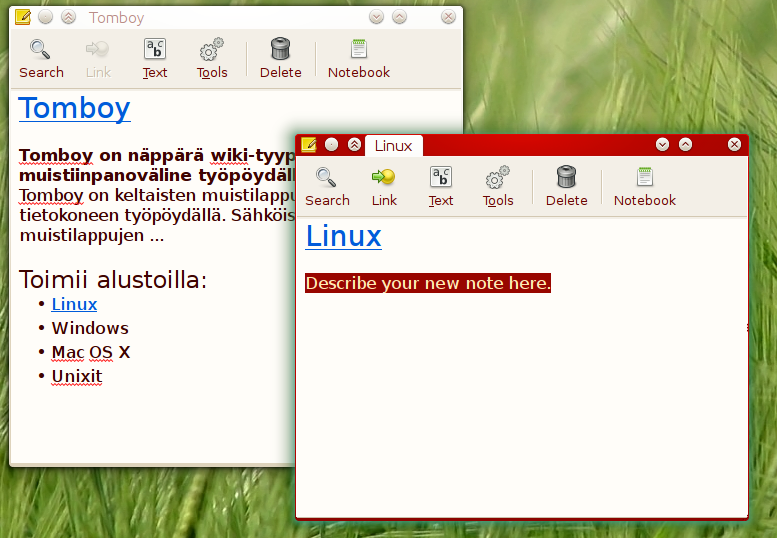The image size is (777, 538).
Task: Click the double-chevron up button in Tomboy titlebar
Action: (68, 17)
